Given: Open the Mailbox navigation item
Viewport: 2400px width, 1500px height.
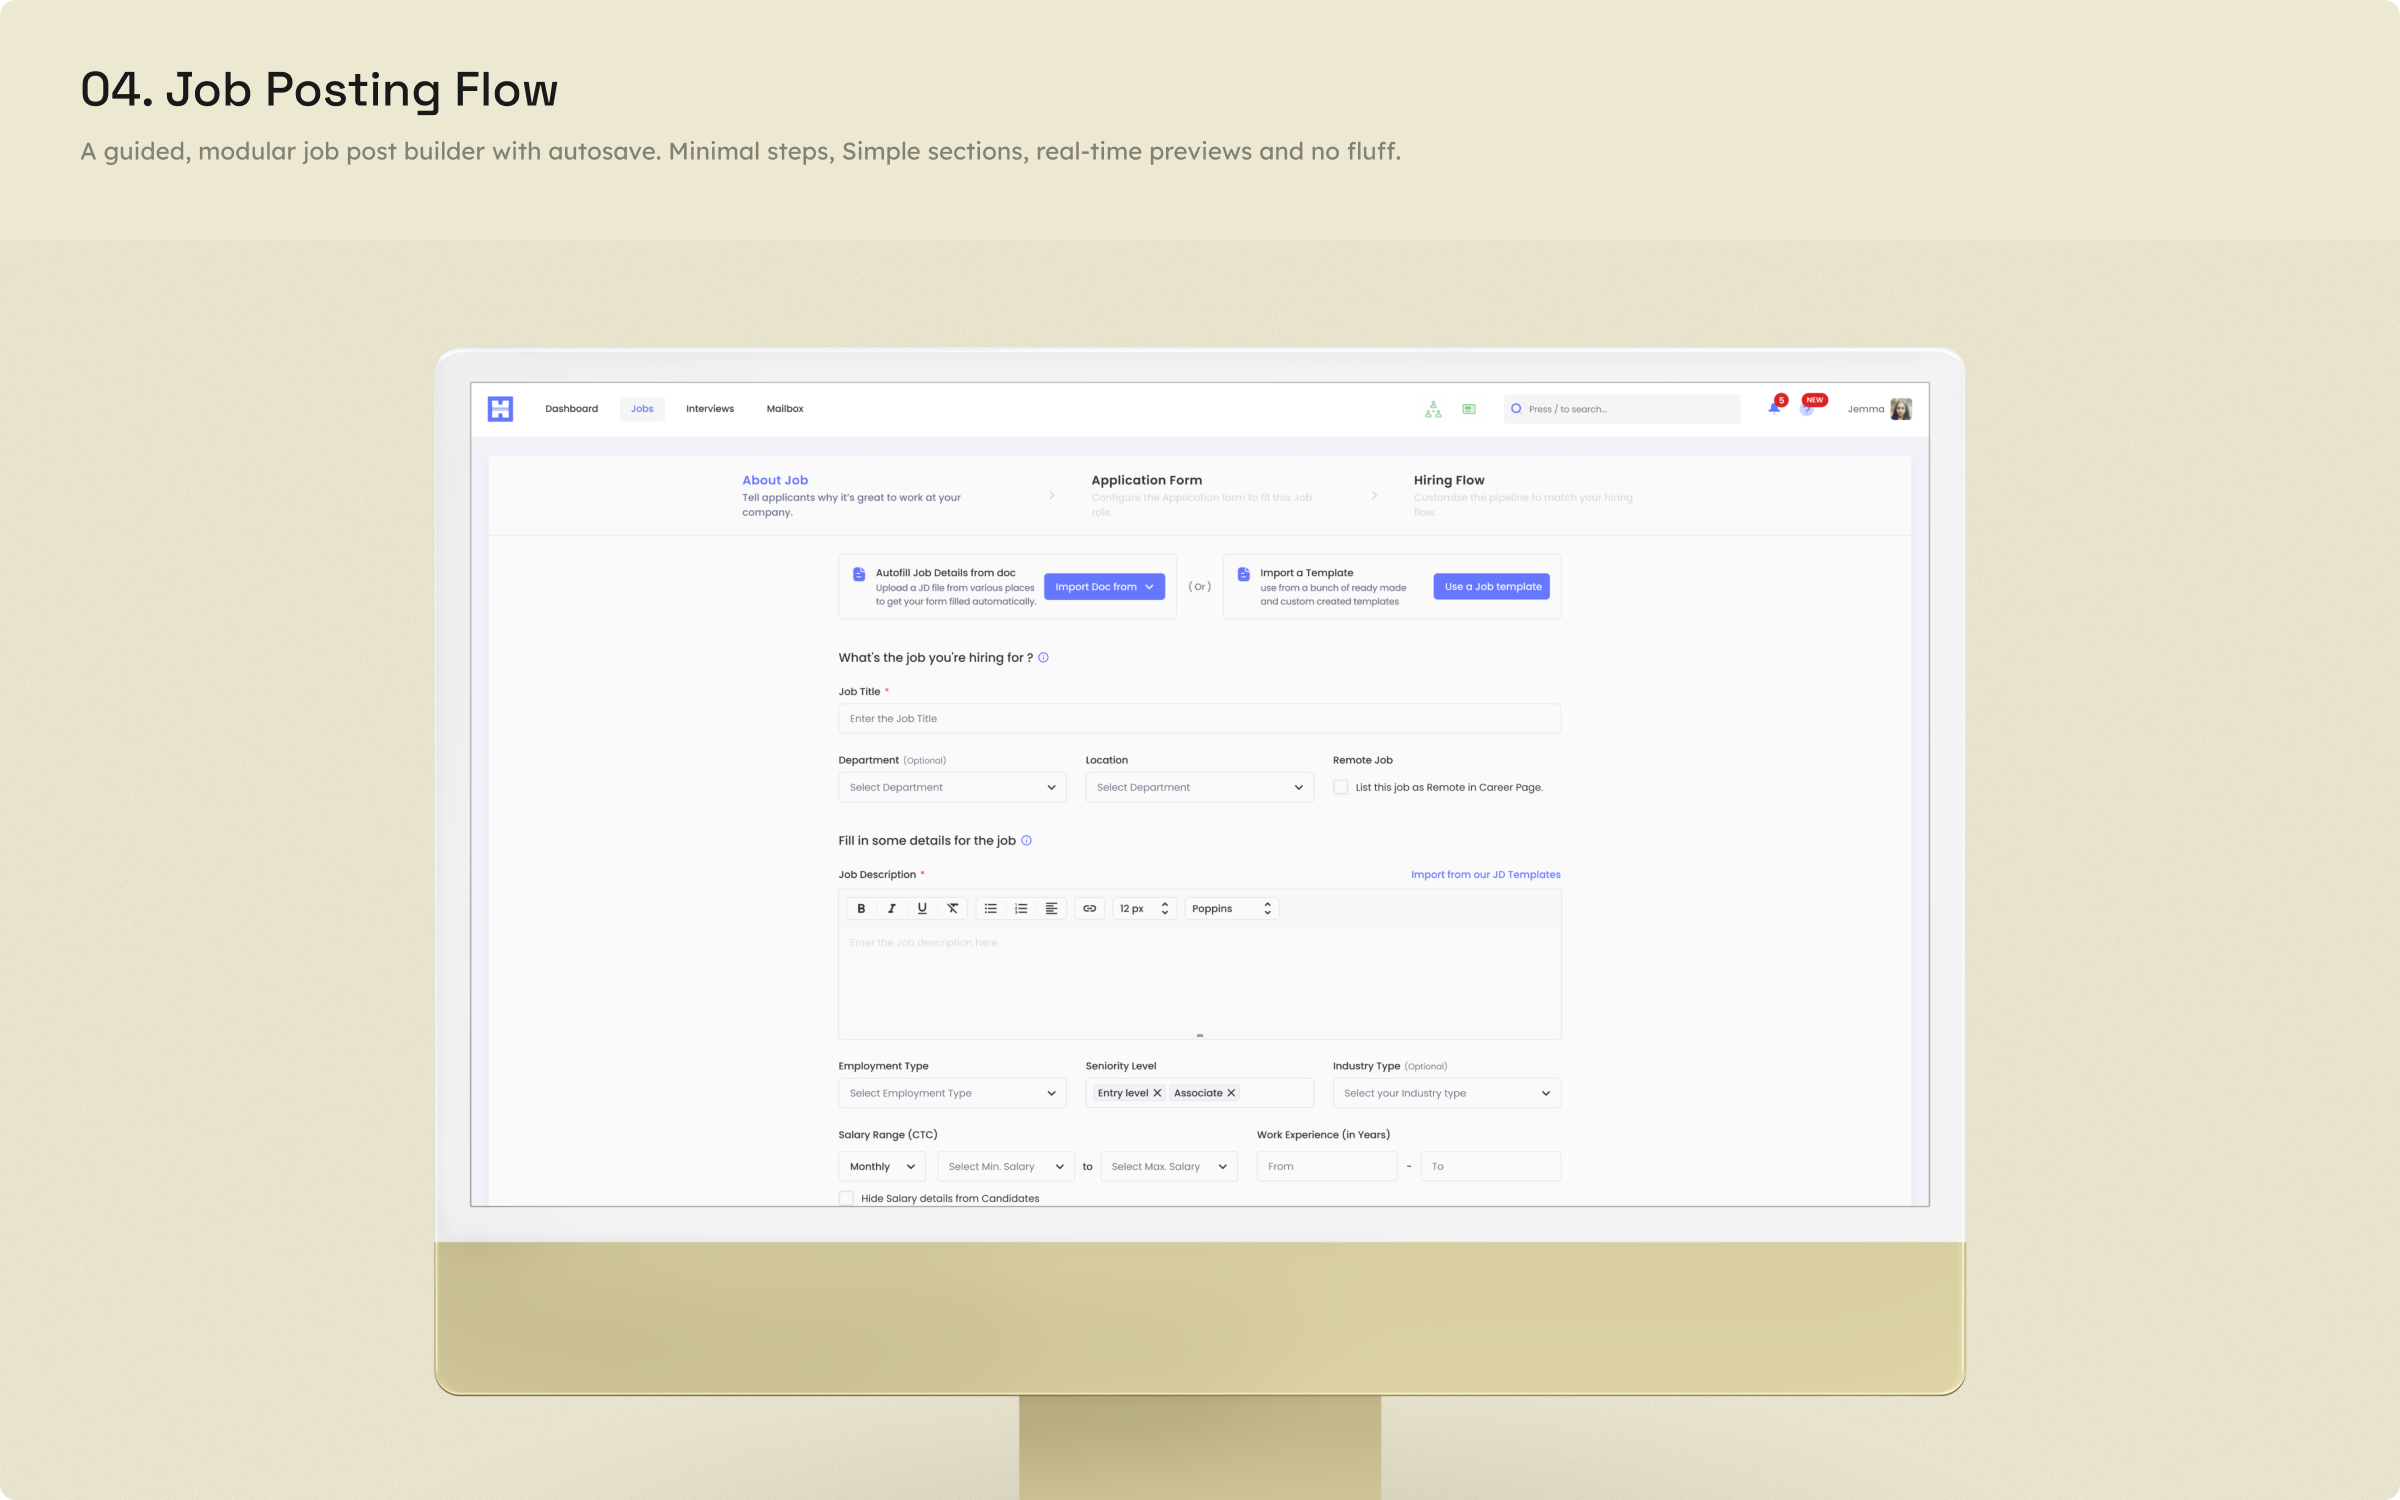Looking at the screenshot, I should click(x=785, y=409).
